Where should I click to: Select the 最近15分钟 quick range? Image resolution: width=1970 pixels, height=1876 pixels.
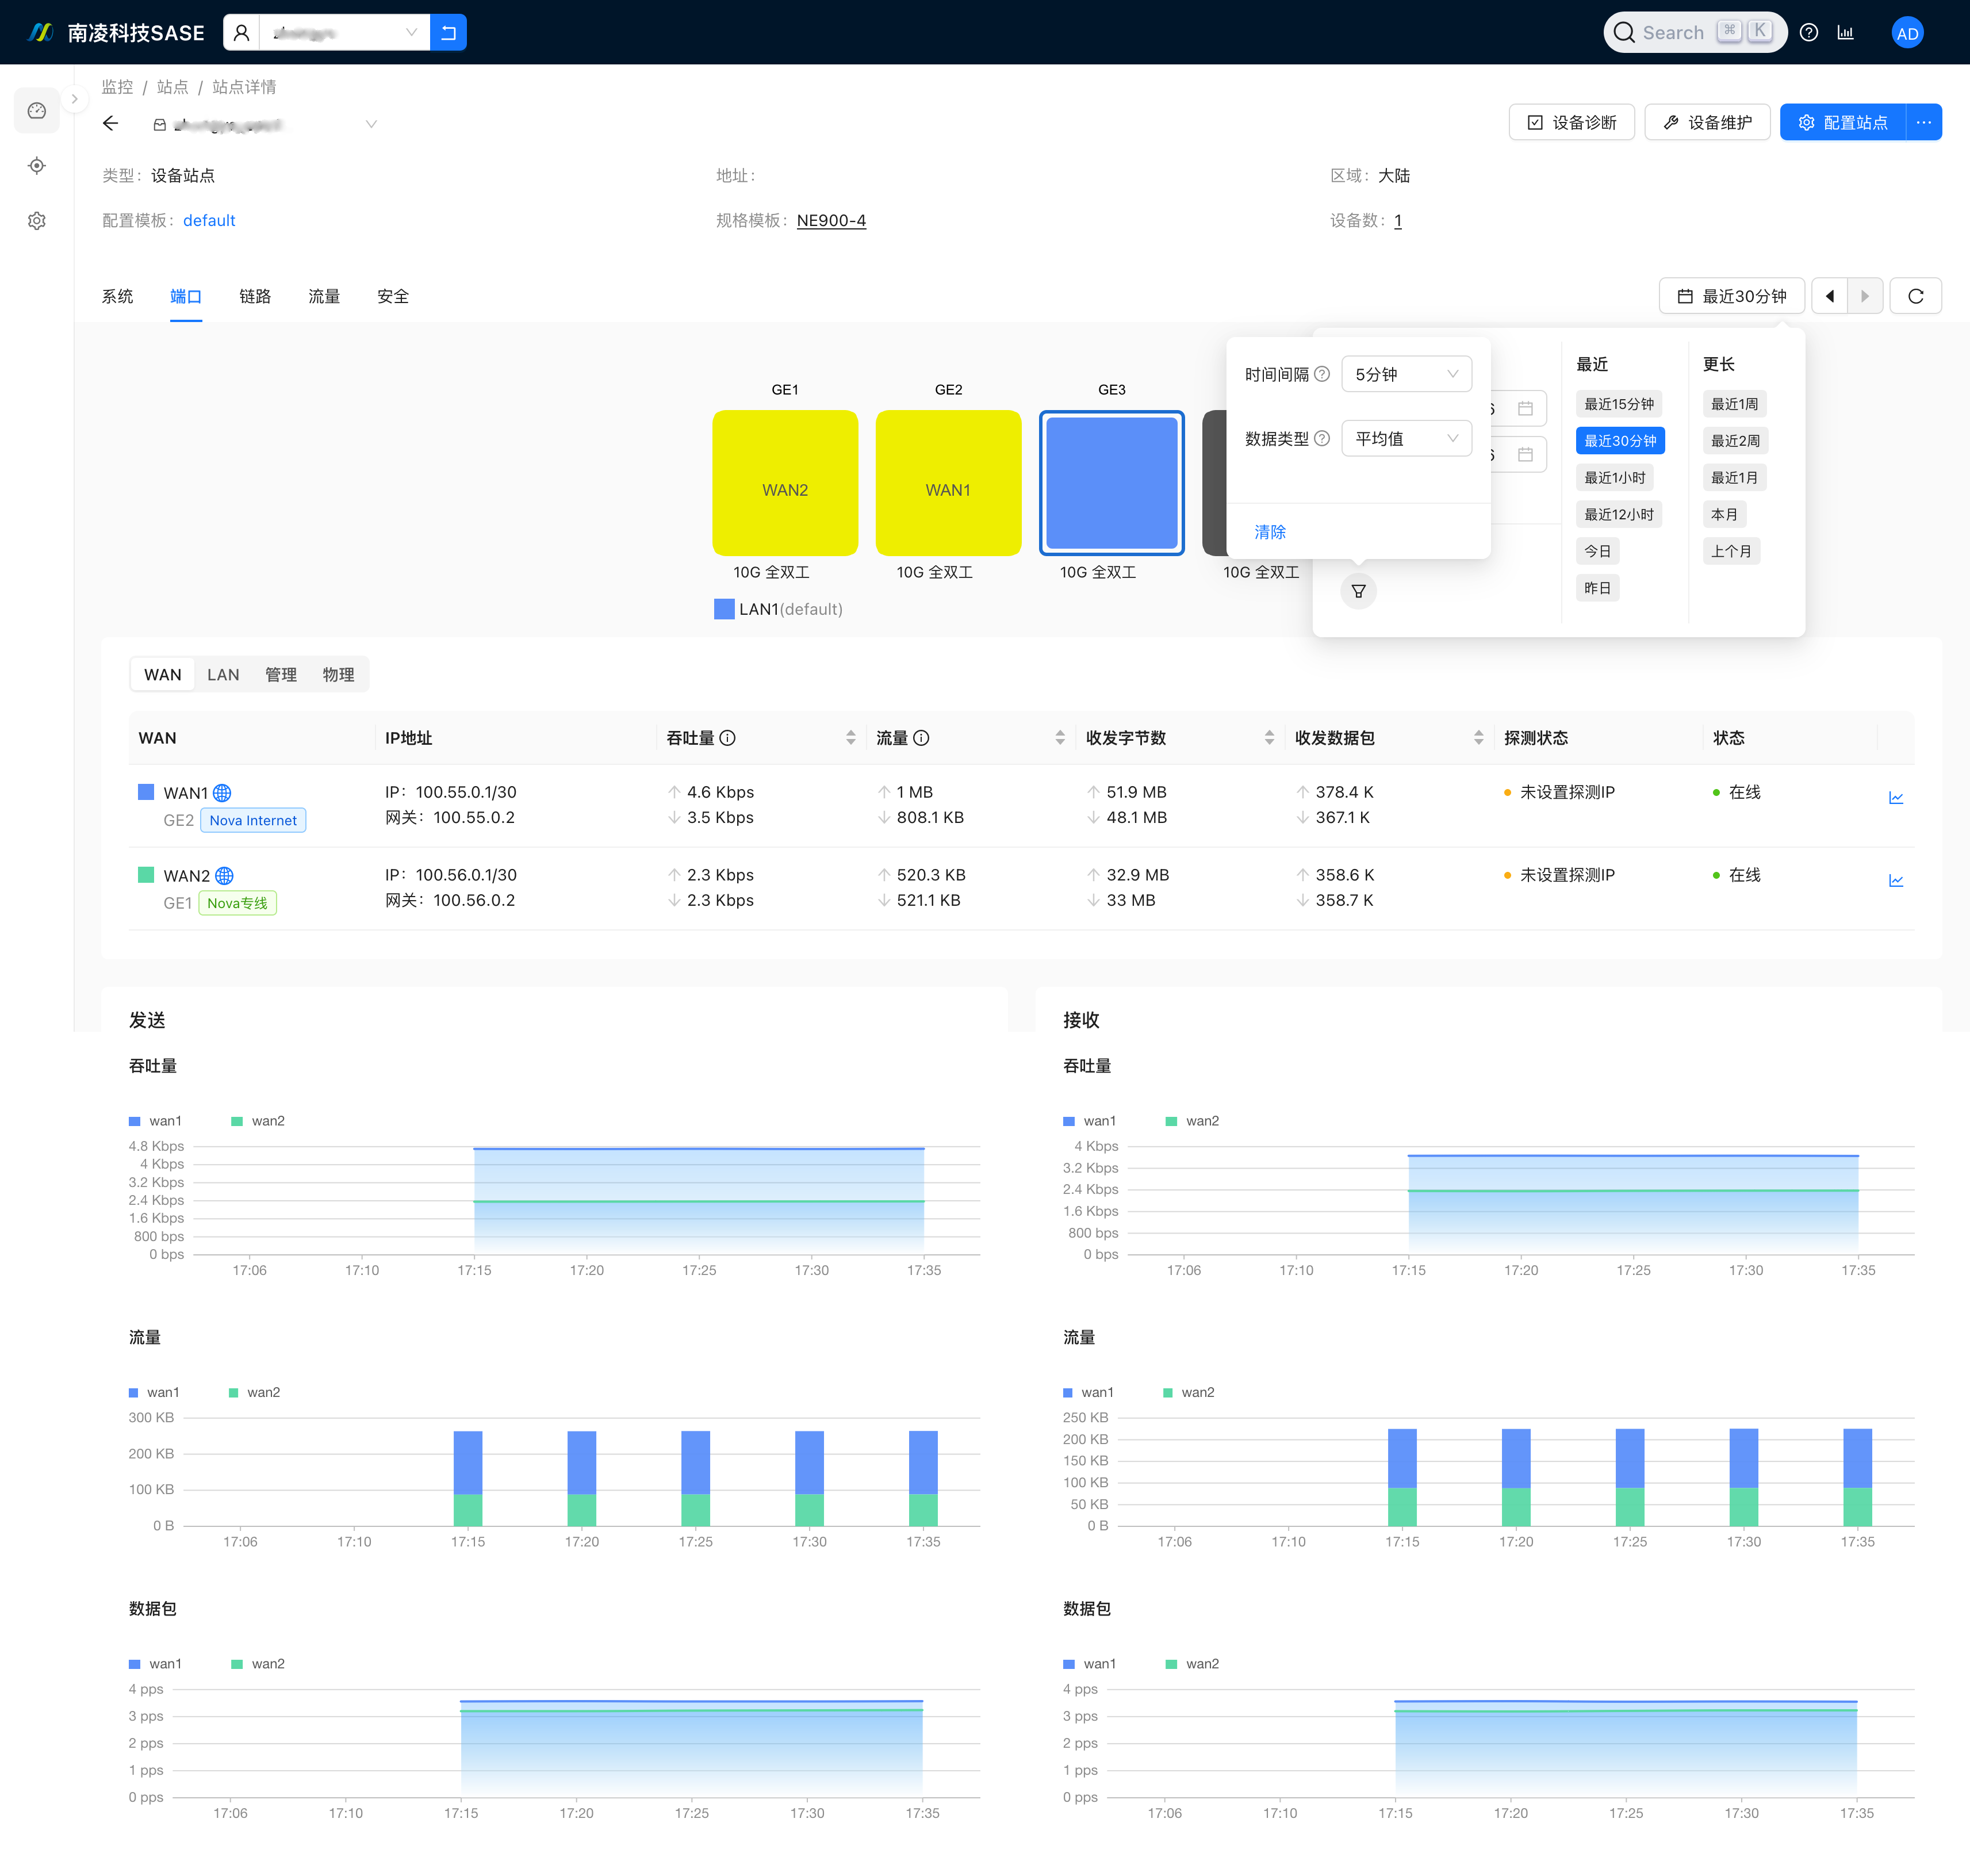point(1618,404)
